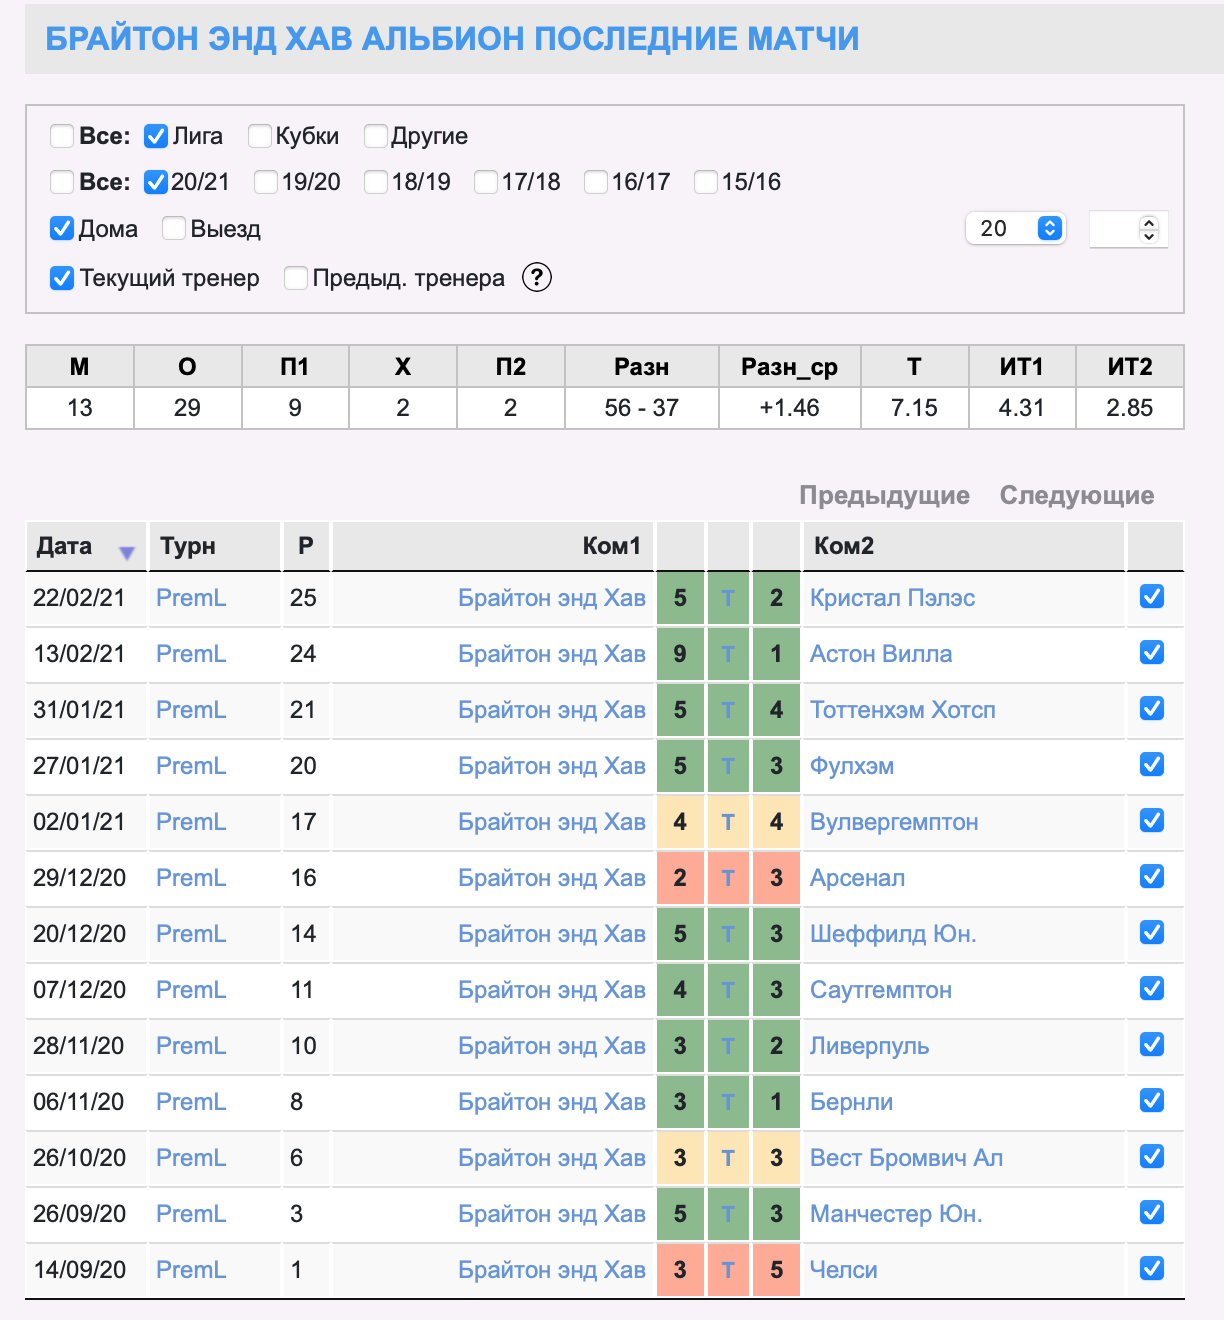Open Тоттенхэм Хотсп team link
Screen dimensions: 1224x1320
coord(903,710)
